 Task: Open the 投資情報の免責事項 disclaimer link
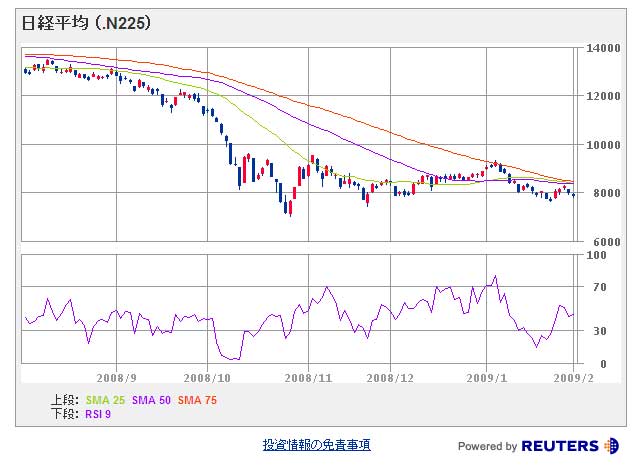[316, 445]
